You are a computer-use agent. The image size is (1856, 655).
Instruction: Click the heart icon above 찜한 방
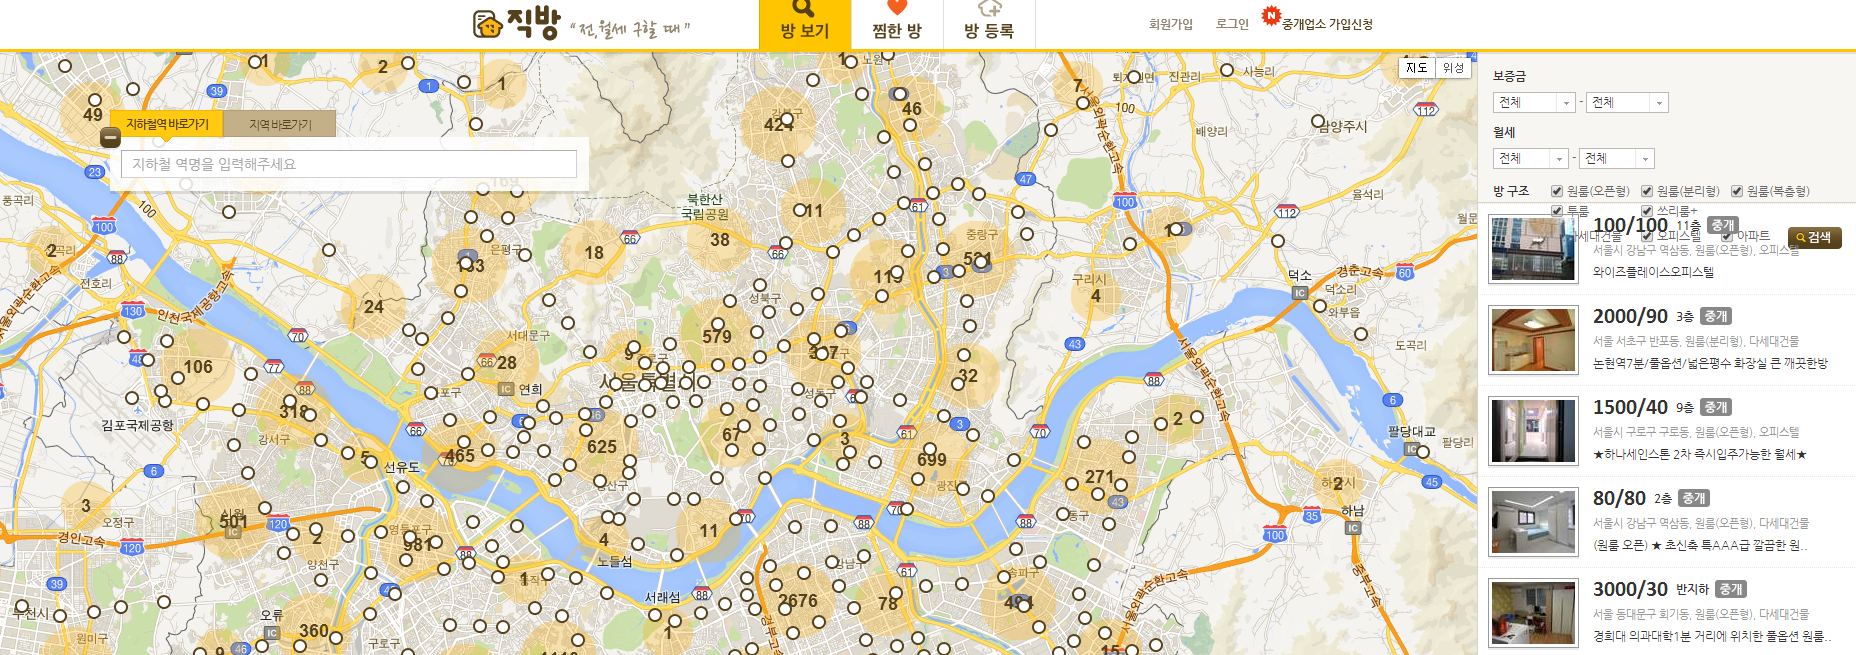[896, 9]
